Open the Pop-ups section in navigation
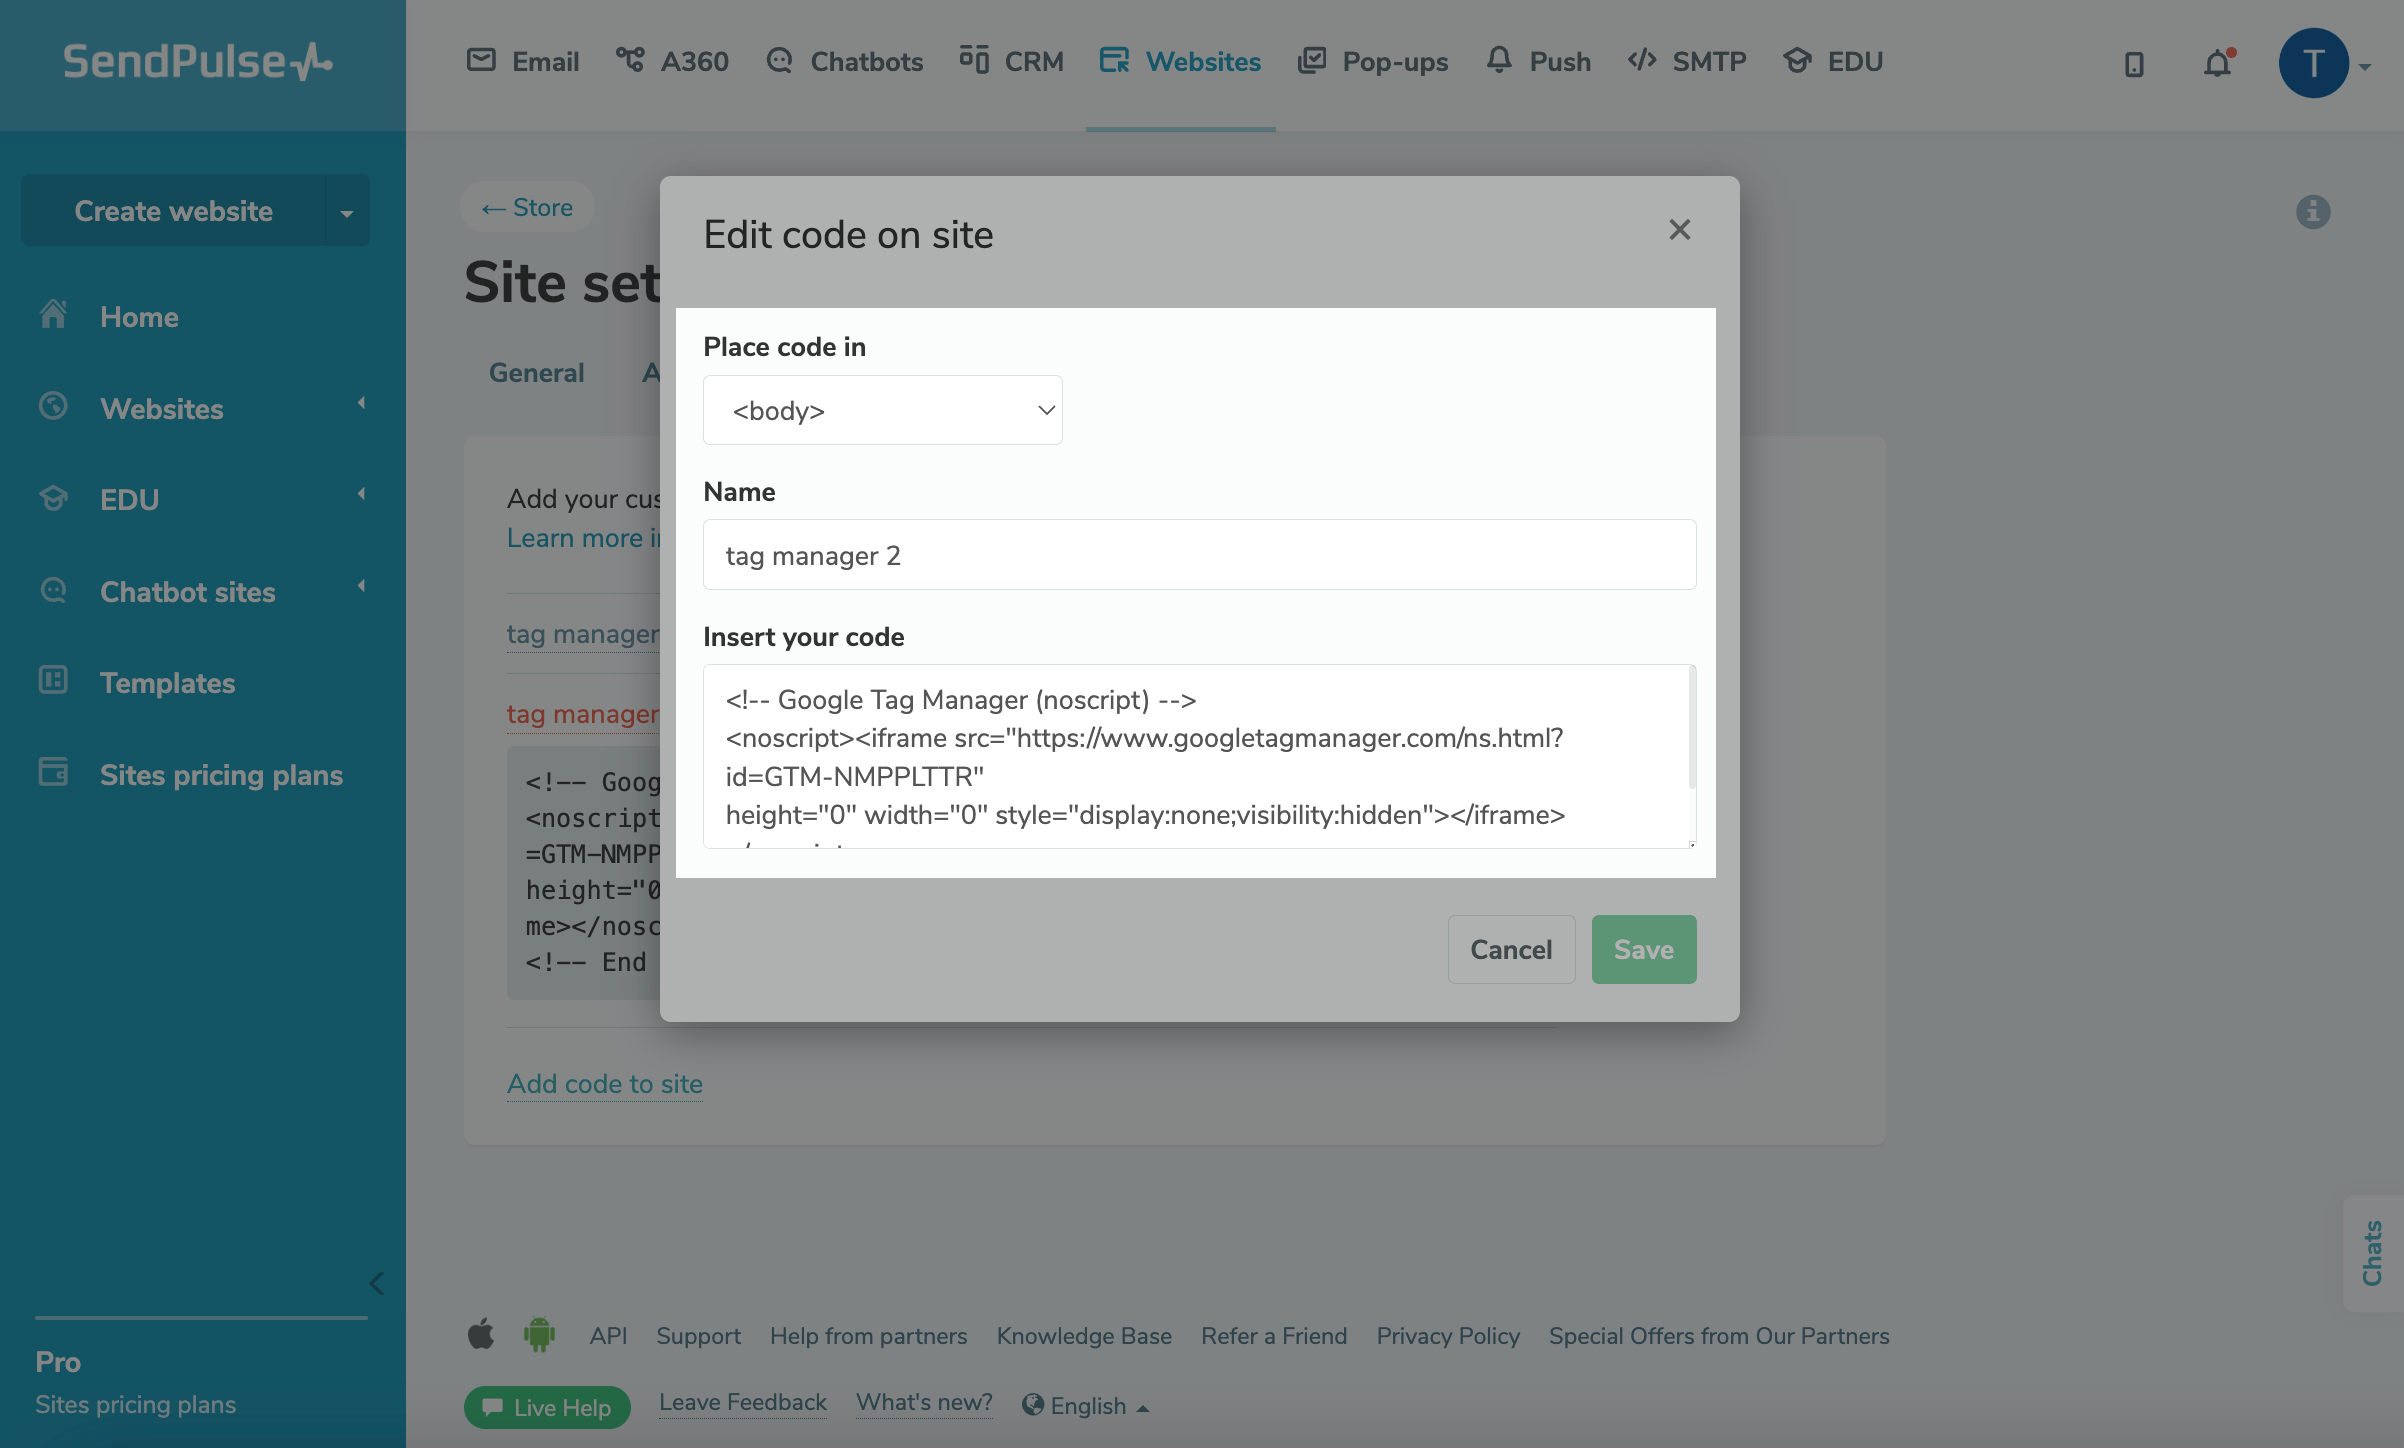The height and width of the screenshot is (1448, 2404). point(1373,62)
